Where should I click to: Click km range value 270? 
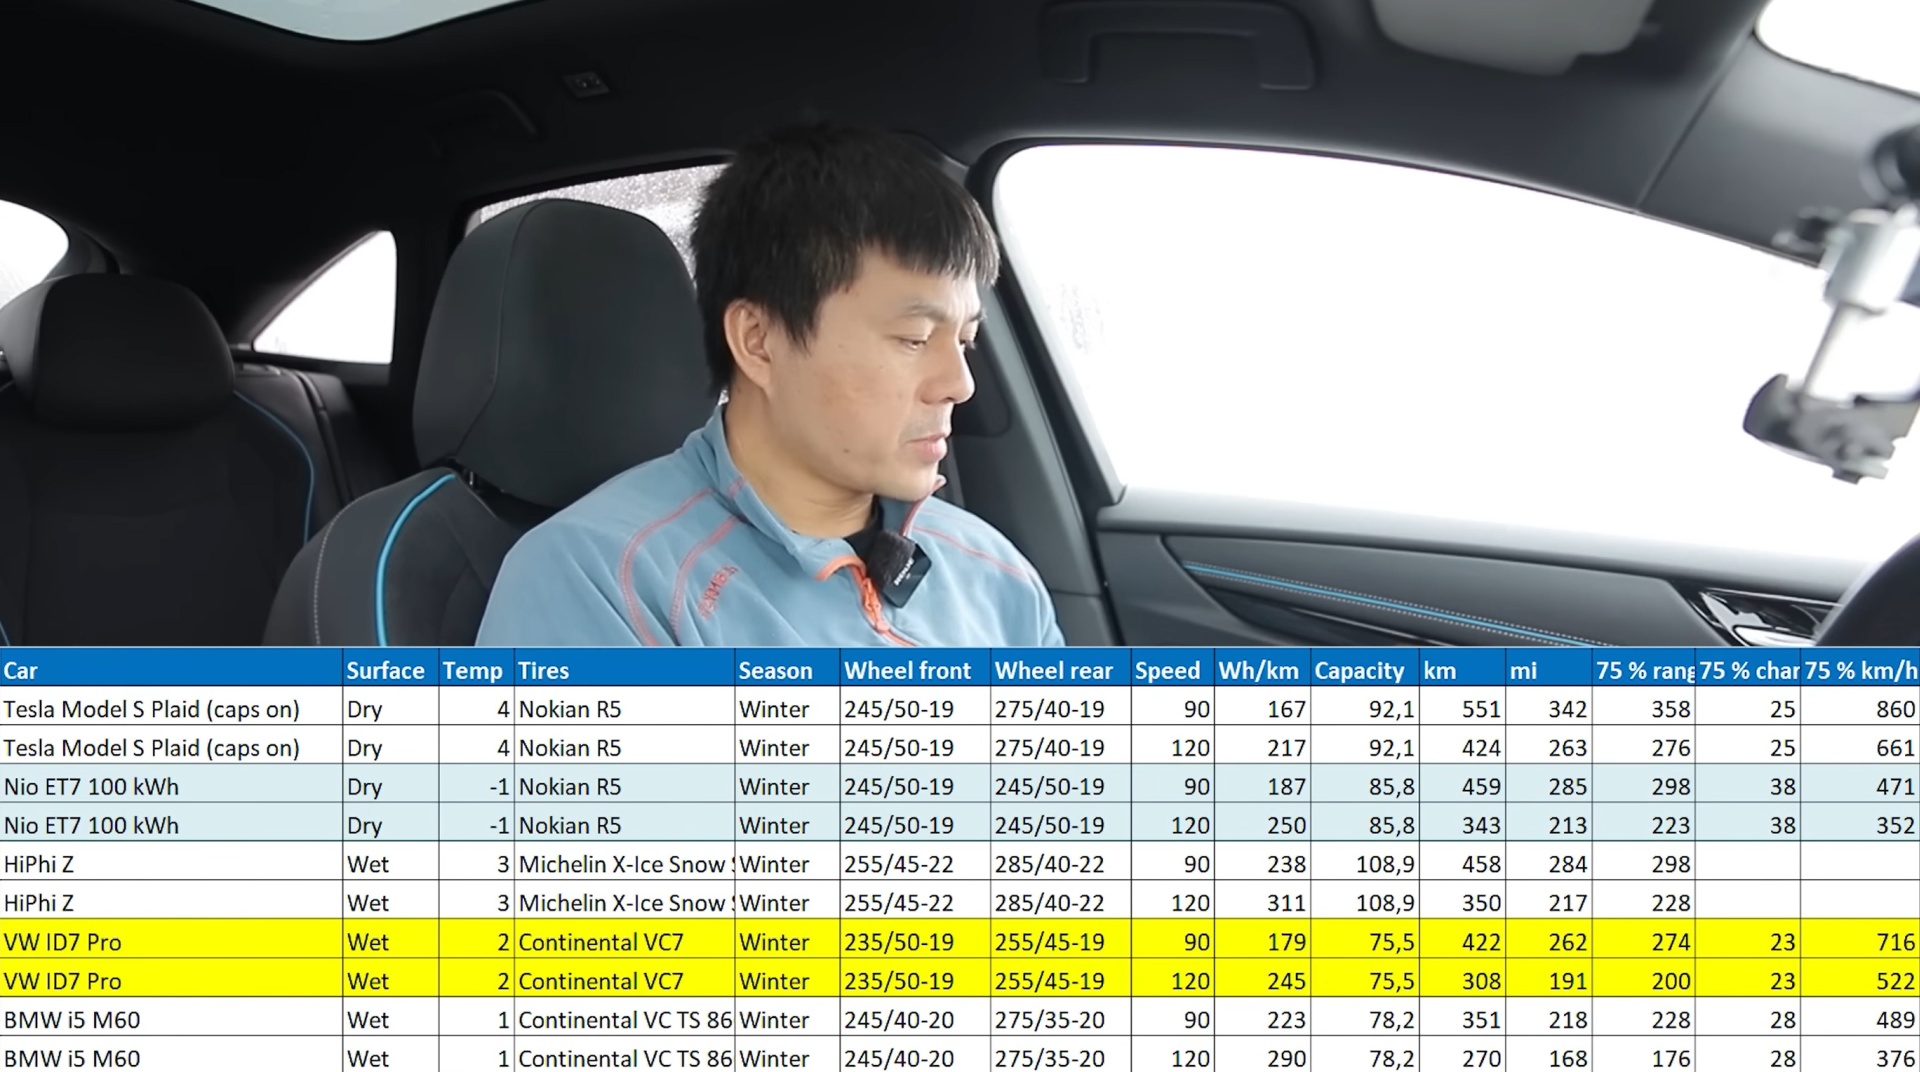(x=1481, y=1058)
